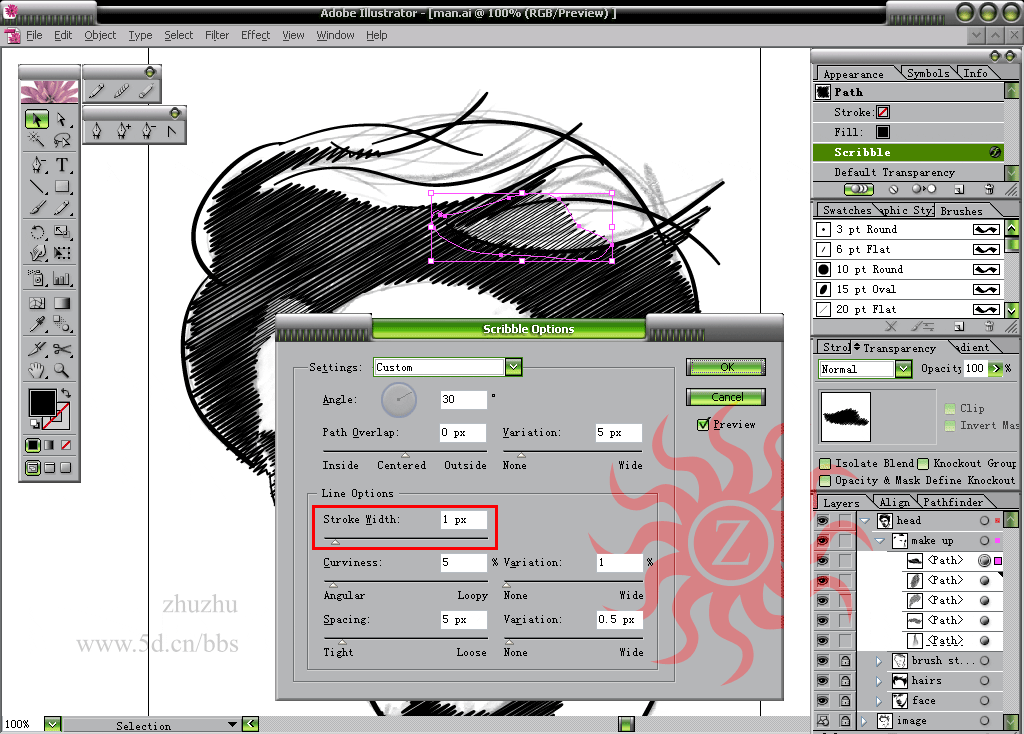
Task: Open the Settings dropdown showing Custom
Action: coord(513,367)
